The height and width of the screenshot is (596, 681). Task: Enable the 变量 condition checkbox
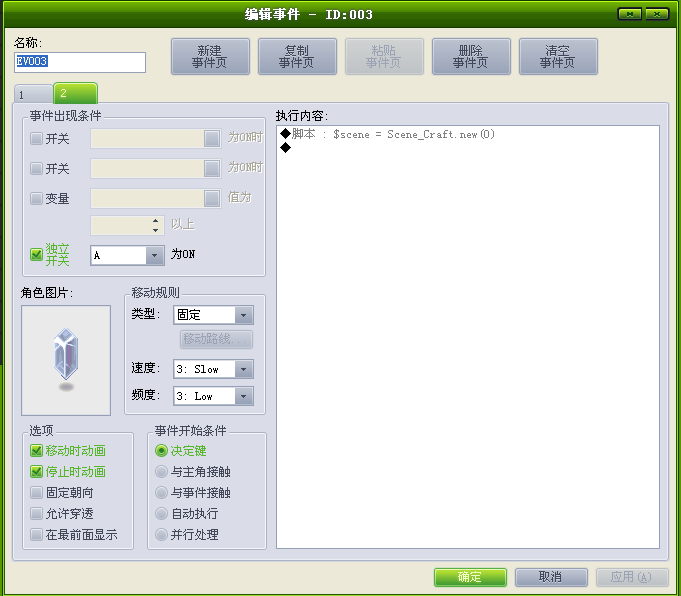(36, 199)
